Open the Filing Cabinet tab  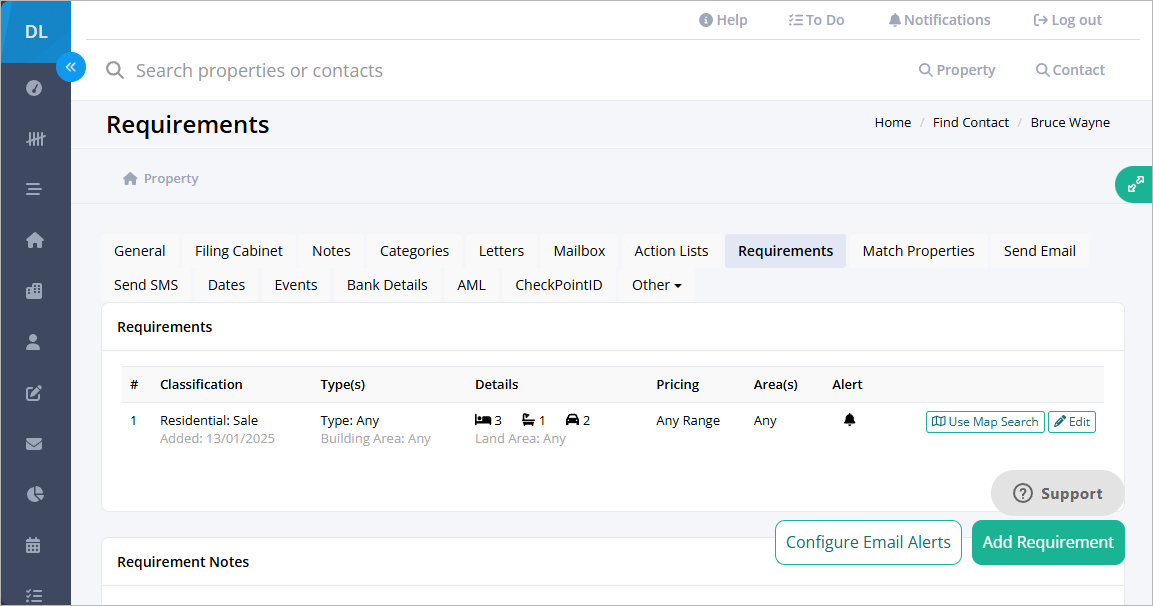pos(238,251)
